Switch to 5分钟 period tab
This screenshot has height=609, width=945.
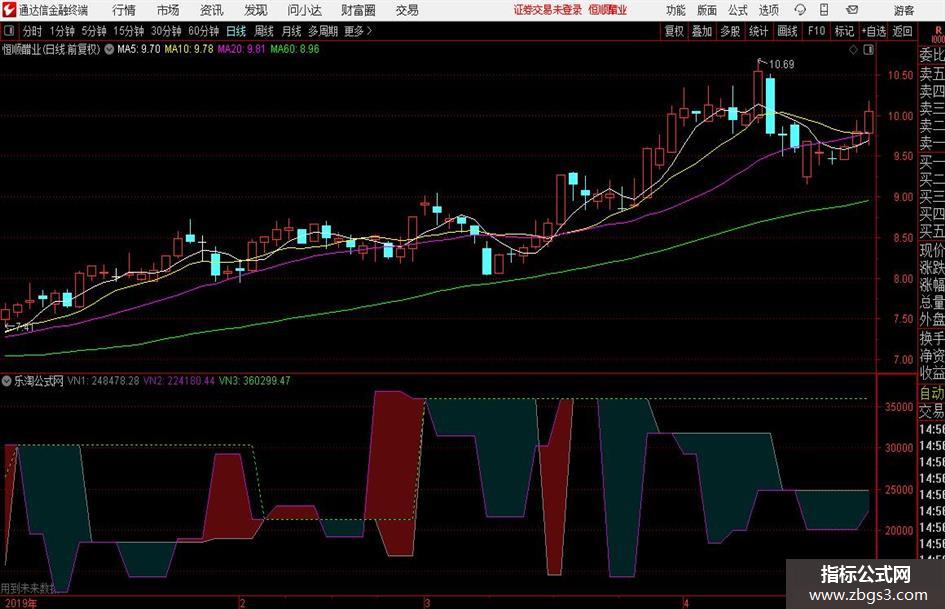[x=93, y=31]
